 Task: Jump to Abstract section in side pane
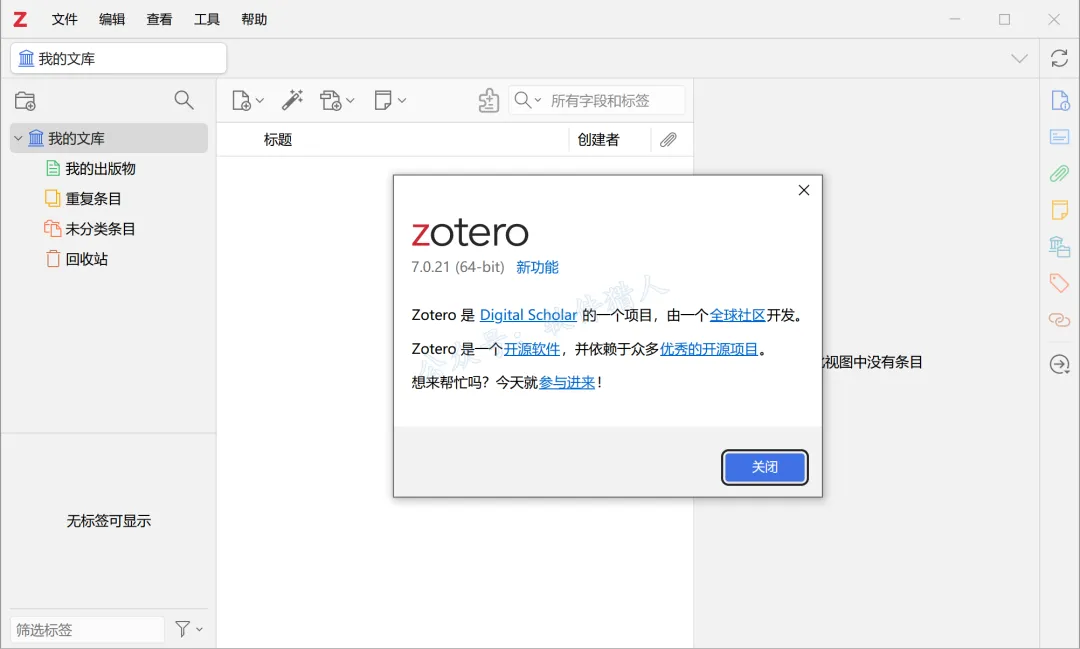pyautogui.click(x=1059, y=136)
